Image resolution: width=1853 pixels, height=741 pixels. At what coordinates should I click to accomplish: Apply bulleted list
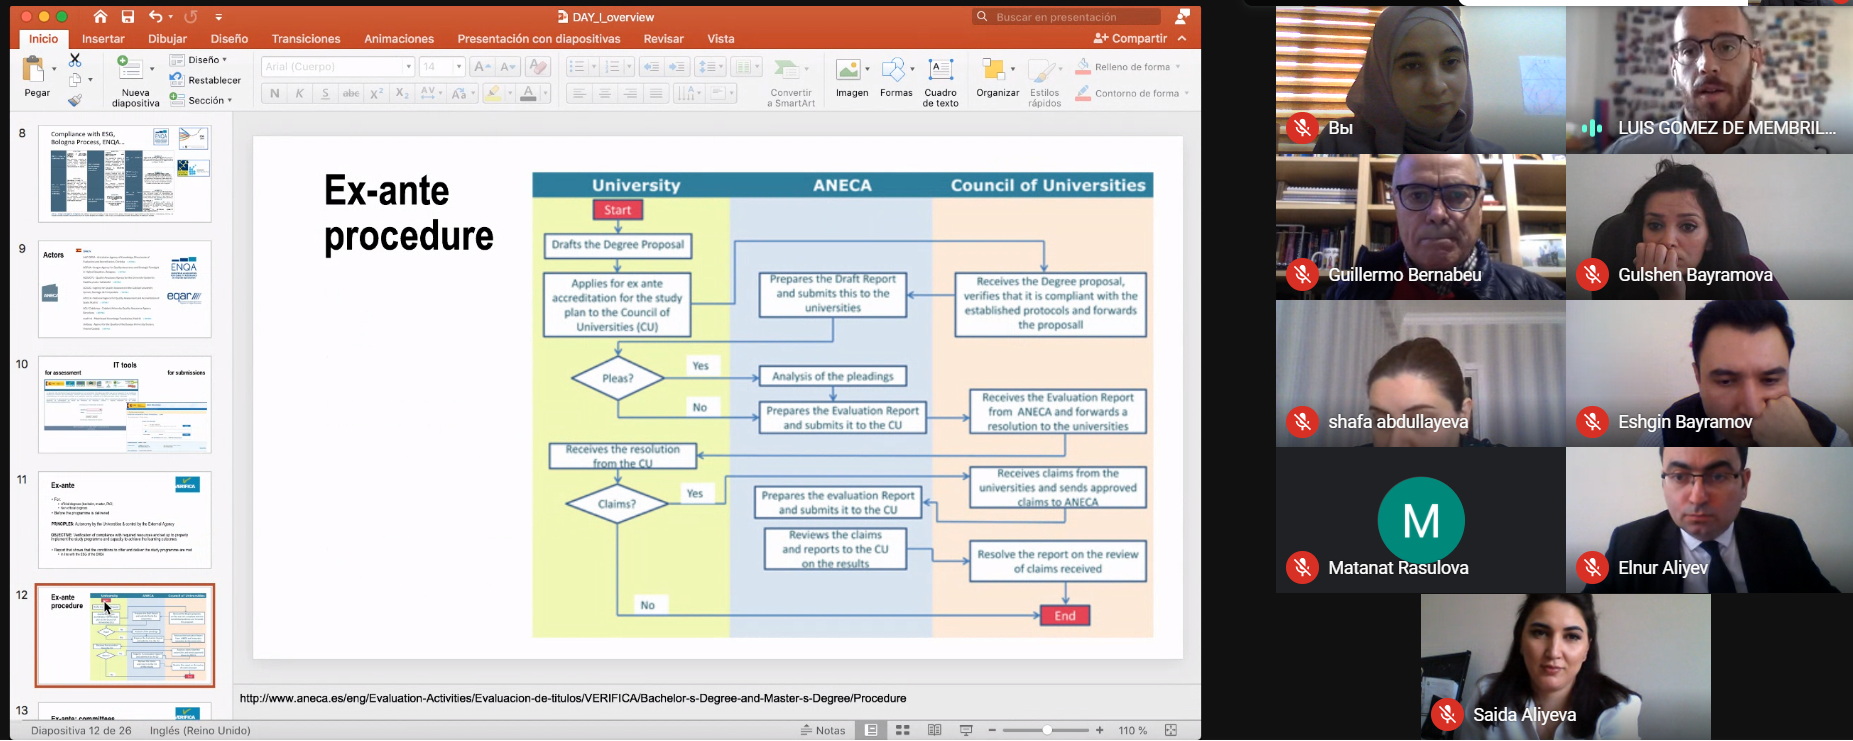coord(577,67)
